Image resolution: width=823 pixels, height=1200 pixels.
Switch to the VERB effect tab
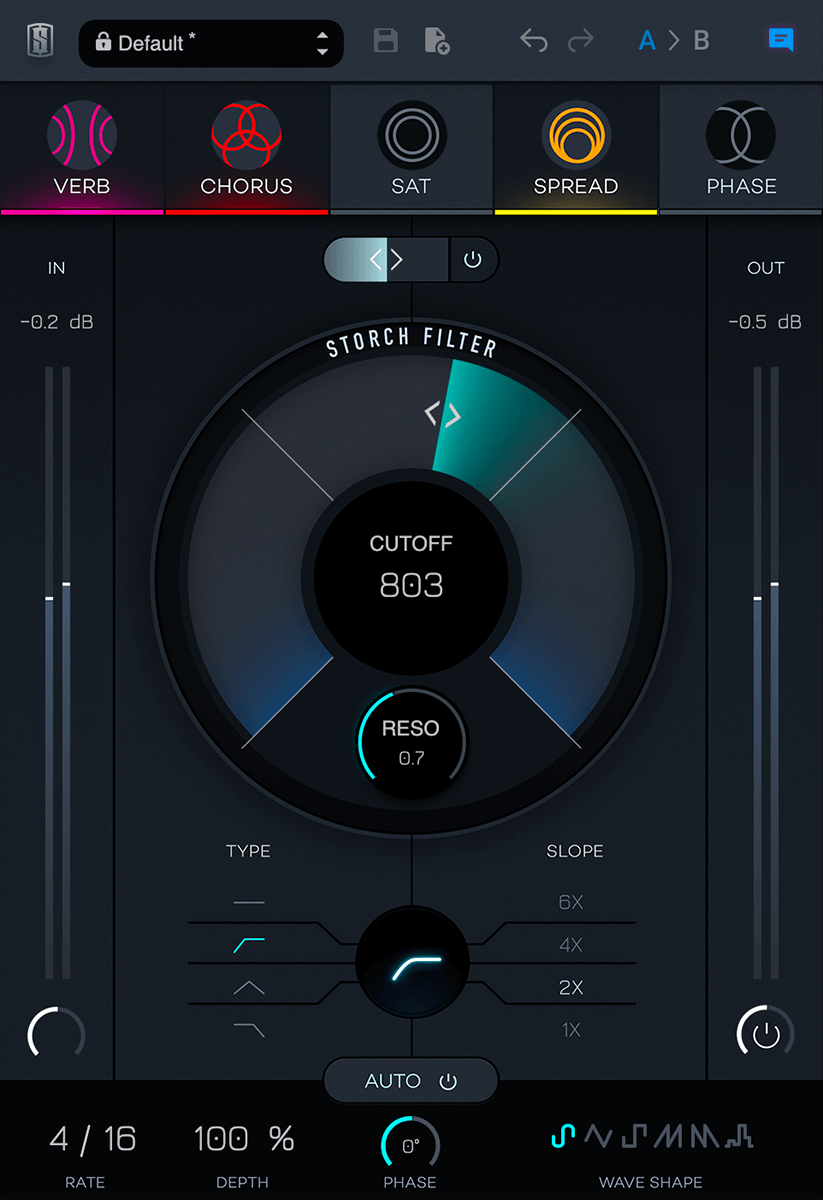82,150
